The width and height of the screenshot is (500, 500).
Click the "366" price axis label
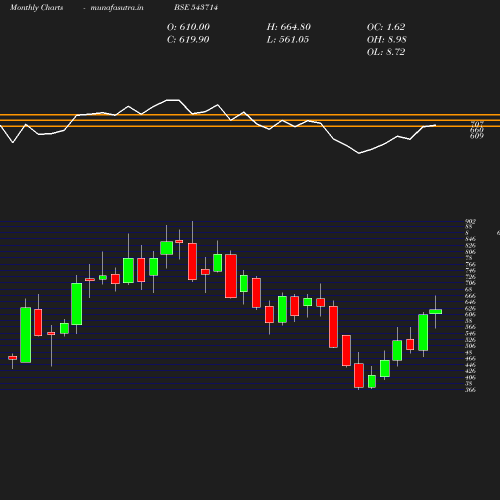470,390
